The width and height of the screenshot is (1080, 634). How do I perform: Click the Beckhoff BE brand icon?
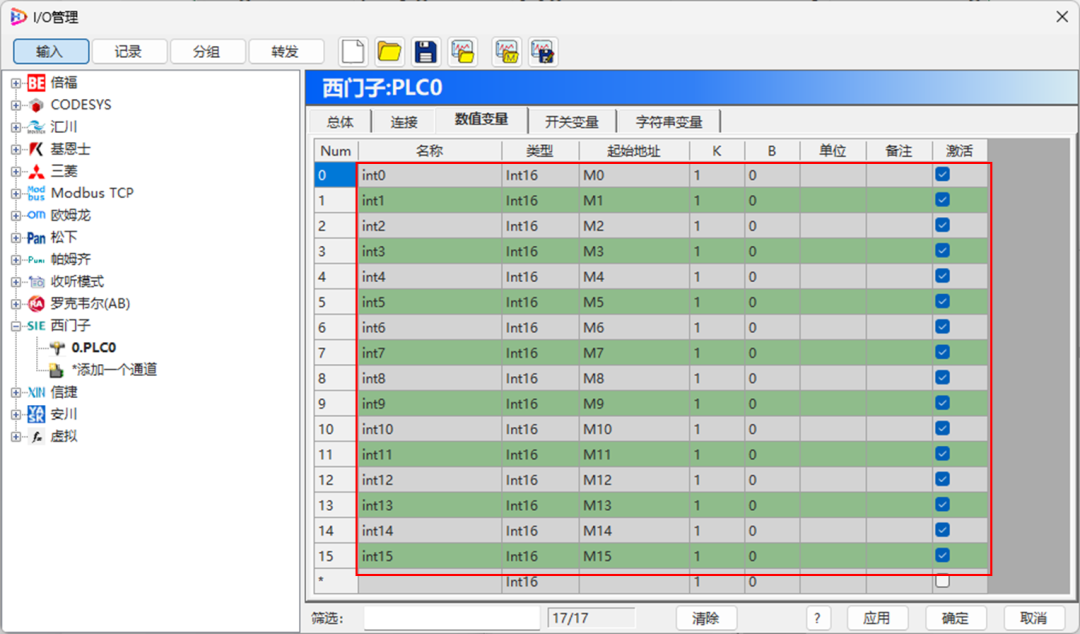point(36,83)
